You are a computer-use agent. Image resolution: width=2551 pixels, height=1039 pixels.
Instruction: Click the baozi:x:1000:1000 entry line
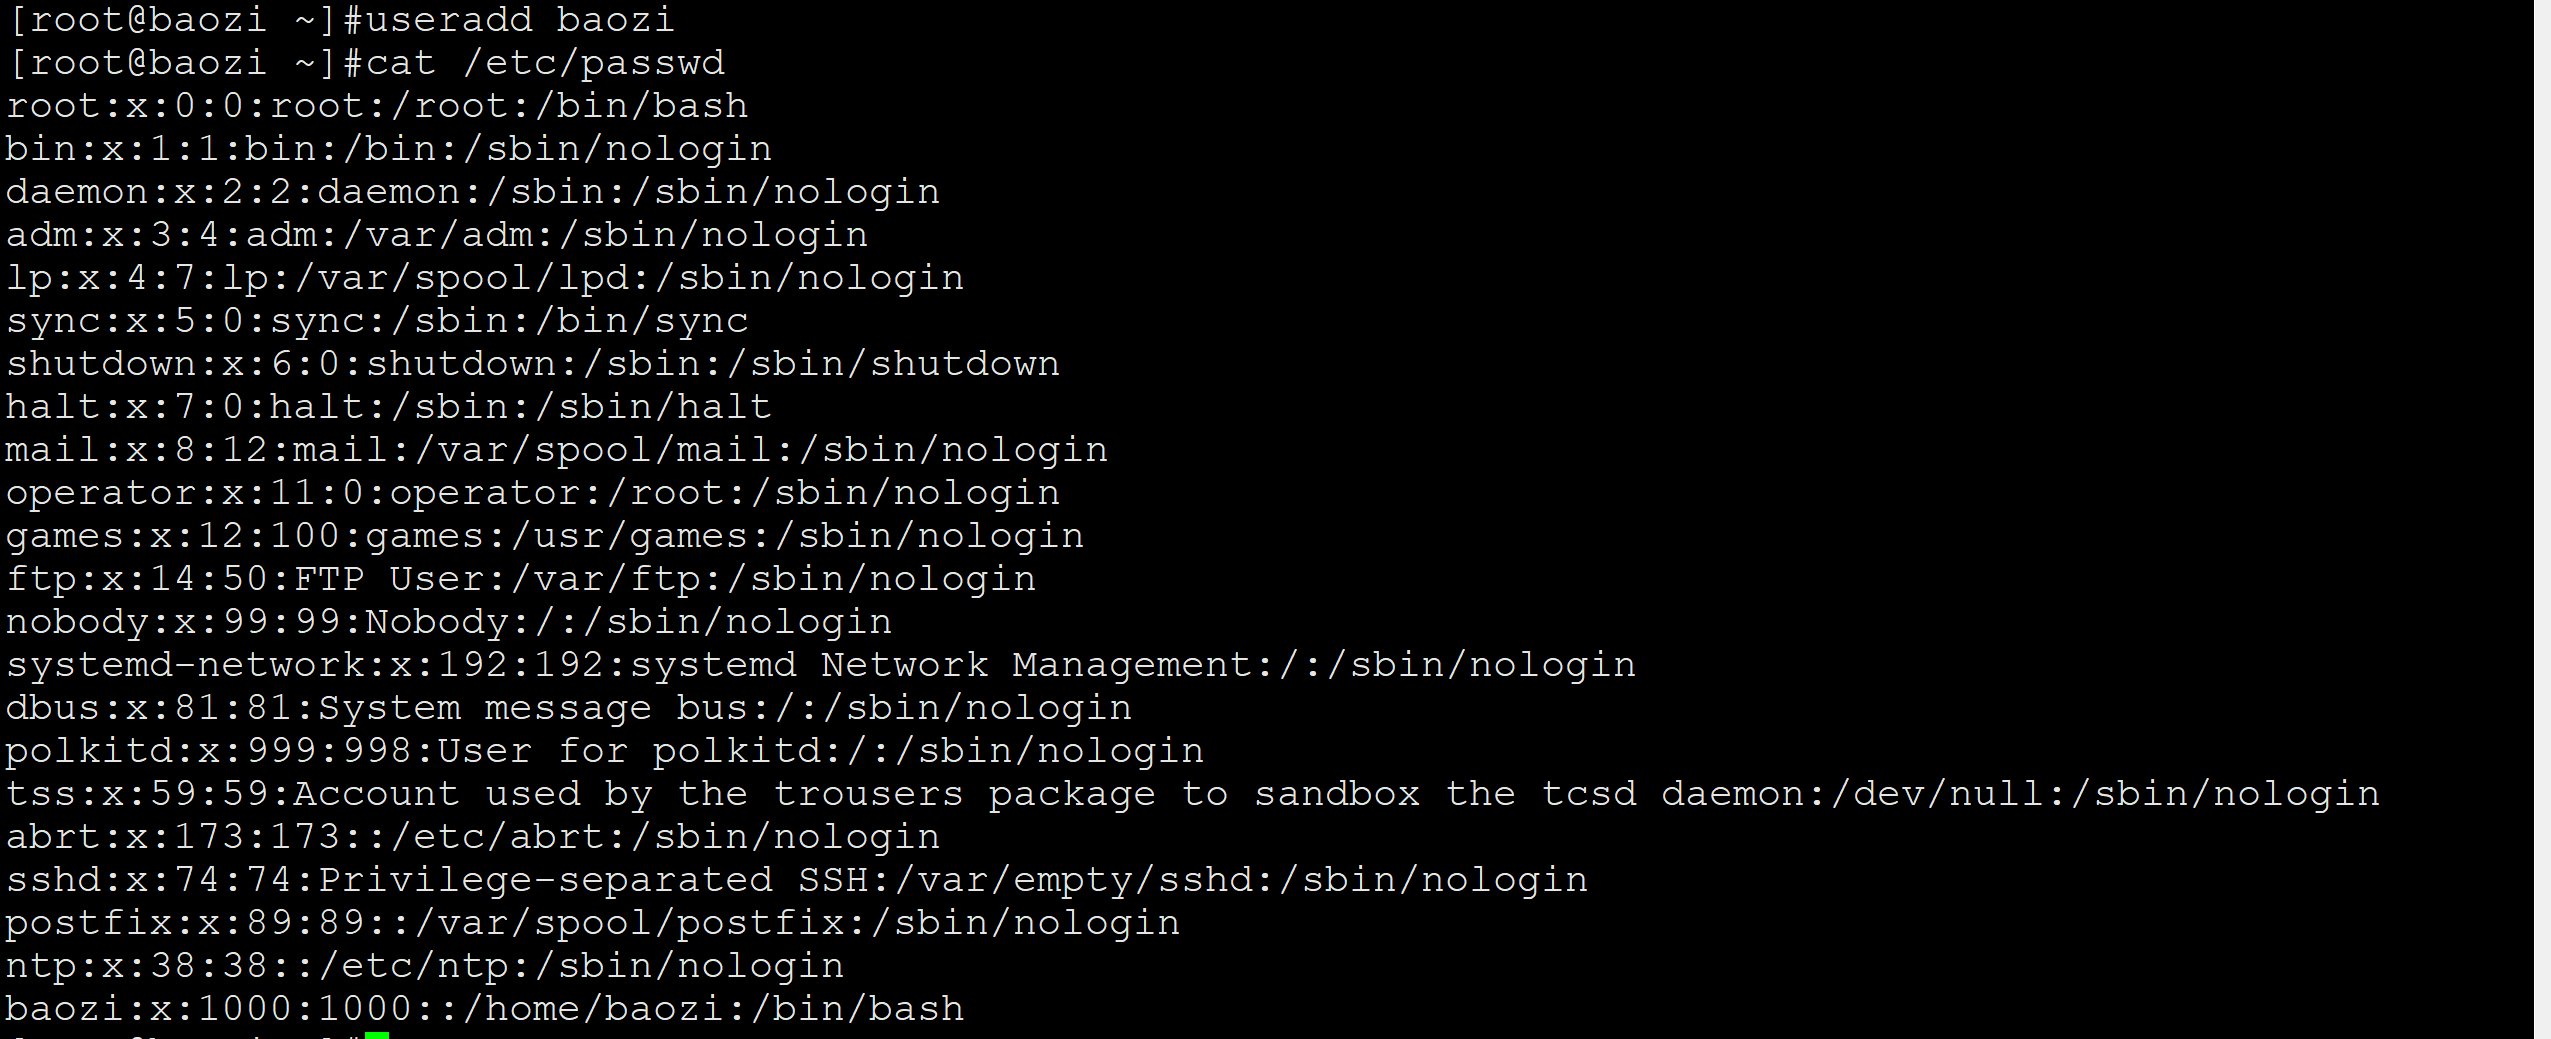click(485, 1008)
